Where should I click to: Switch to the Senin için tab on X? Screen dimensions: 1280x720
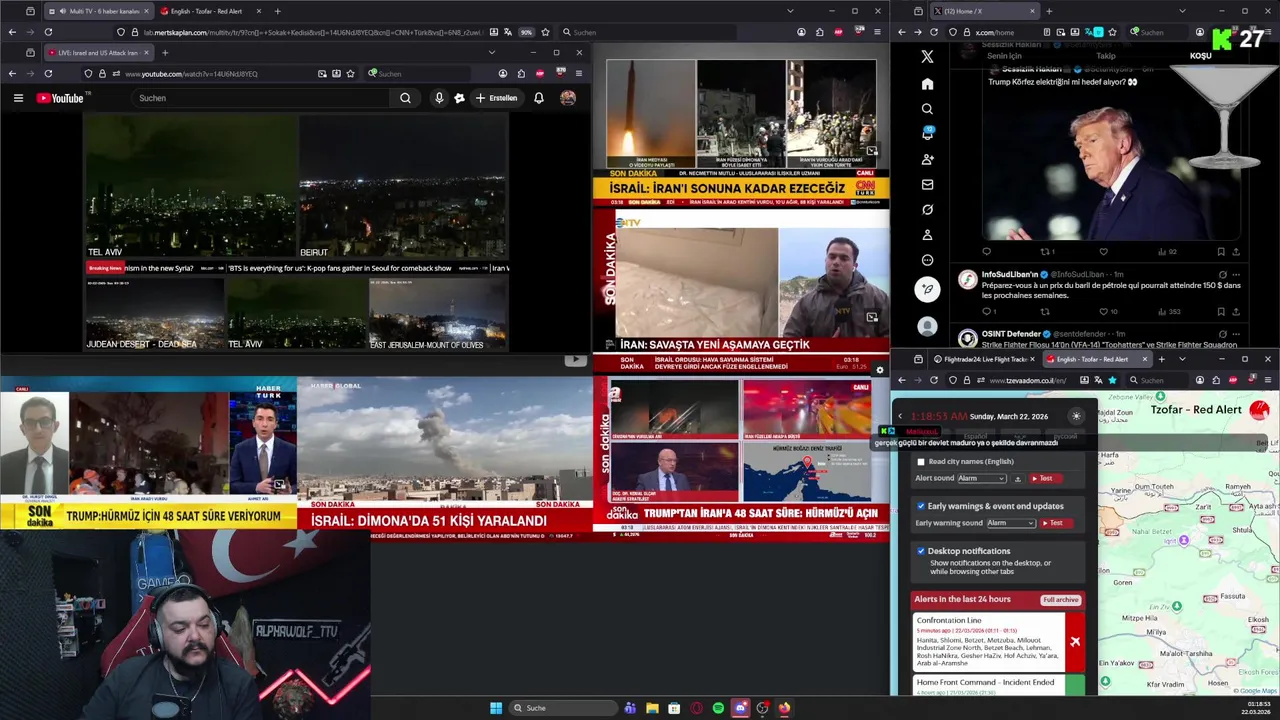(x=1004, y=56)
